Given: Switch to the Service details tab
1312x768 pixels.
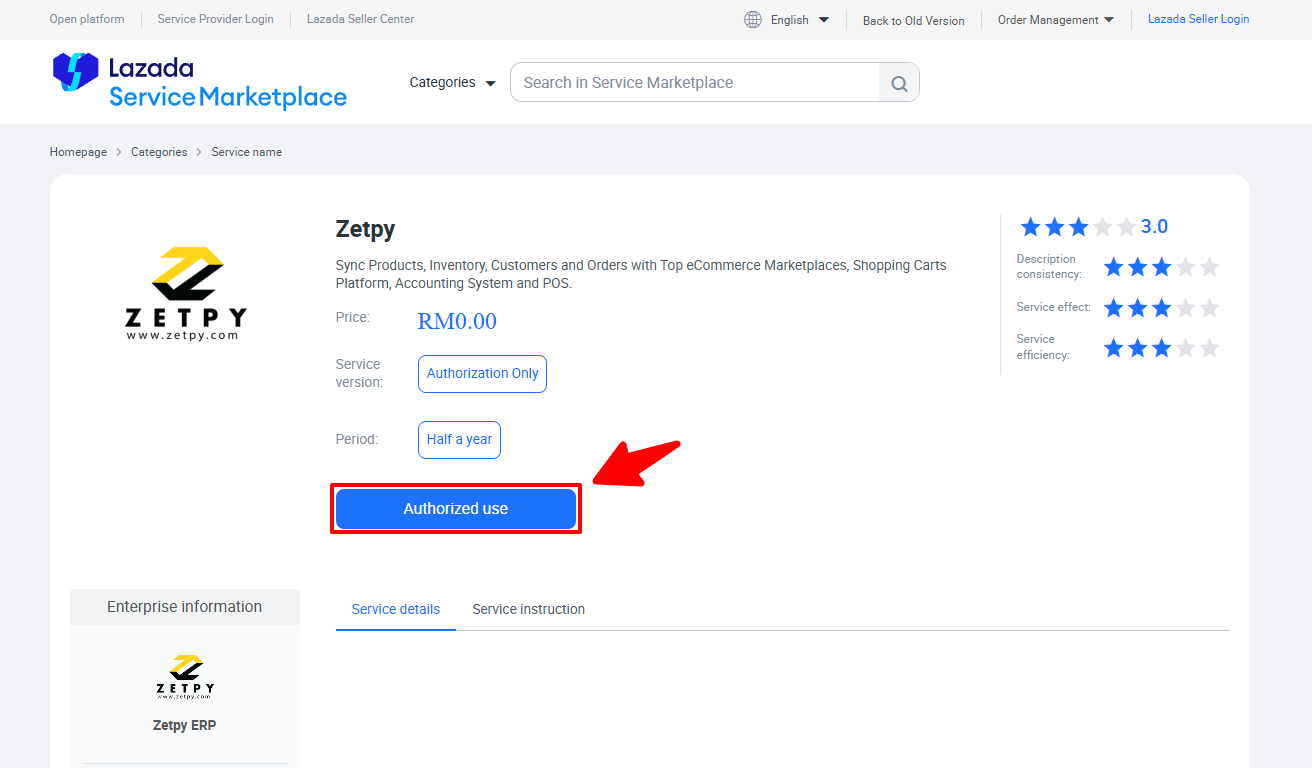Looking at the screenshot, I should (395, 609).
